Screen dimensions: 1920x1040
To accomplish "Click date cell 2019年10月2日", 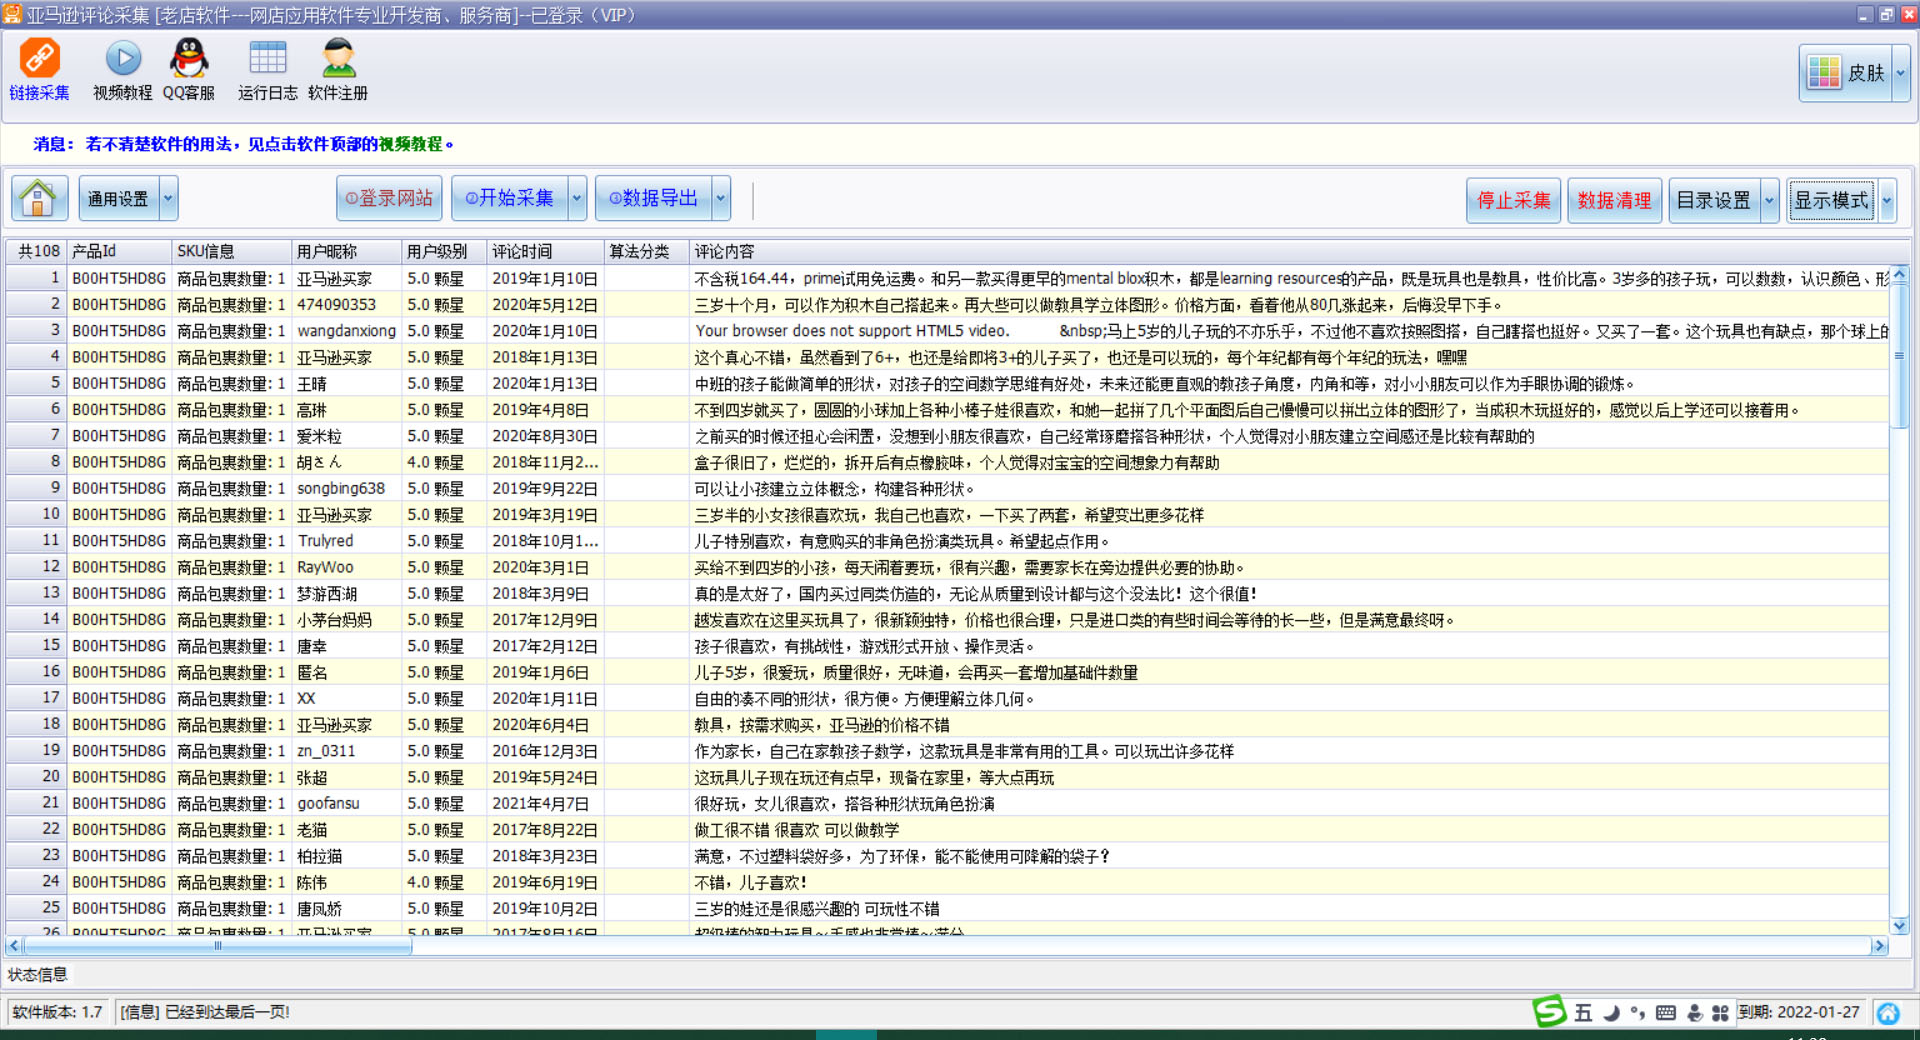I will [545, 908].
